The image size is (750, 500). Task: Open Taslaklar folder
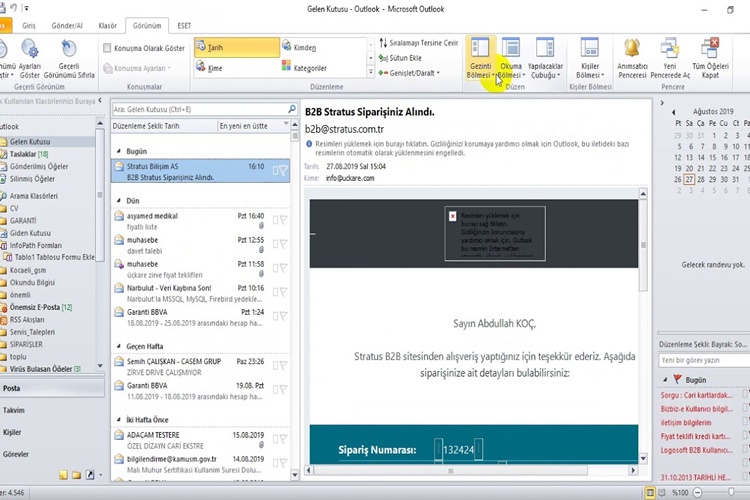pyautogui.click(x=29, y=154)
